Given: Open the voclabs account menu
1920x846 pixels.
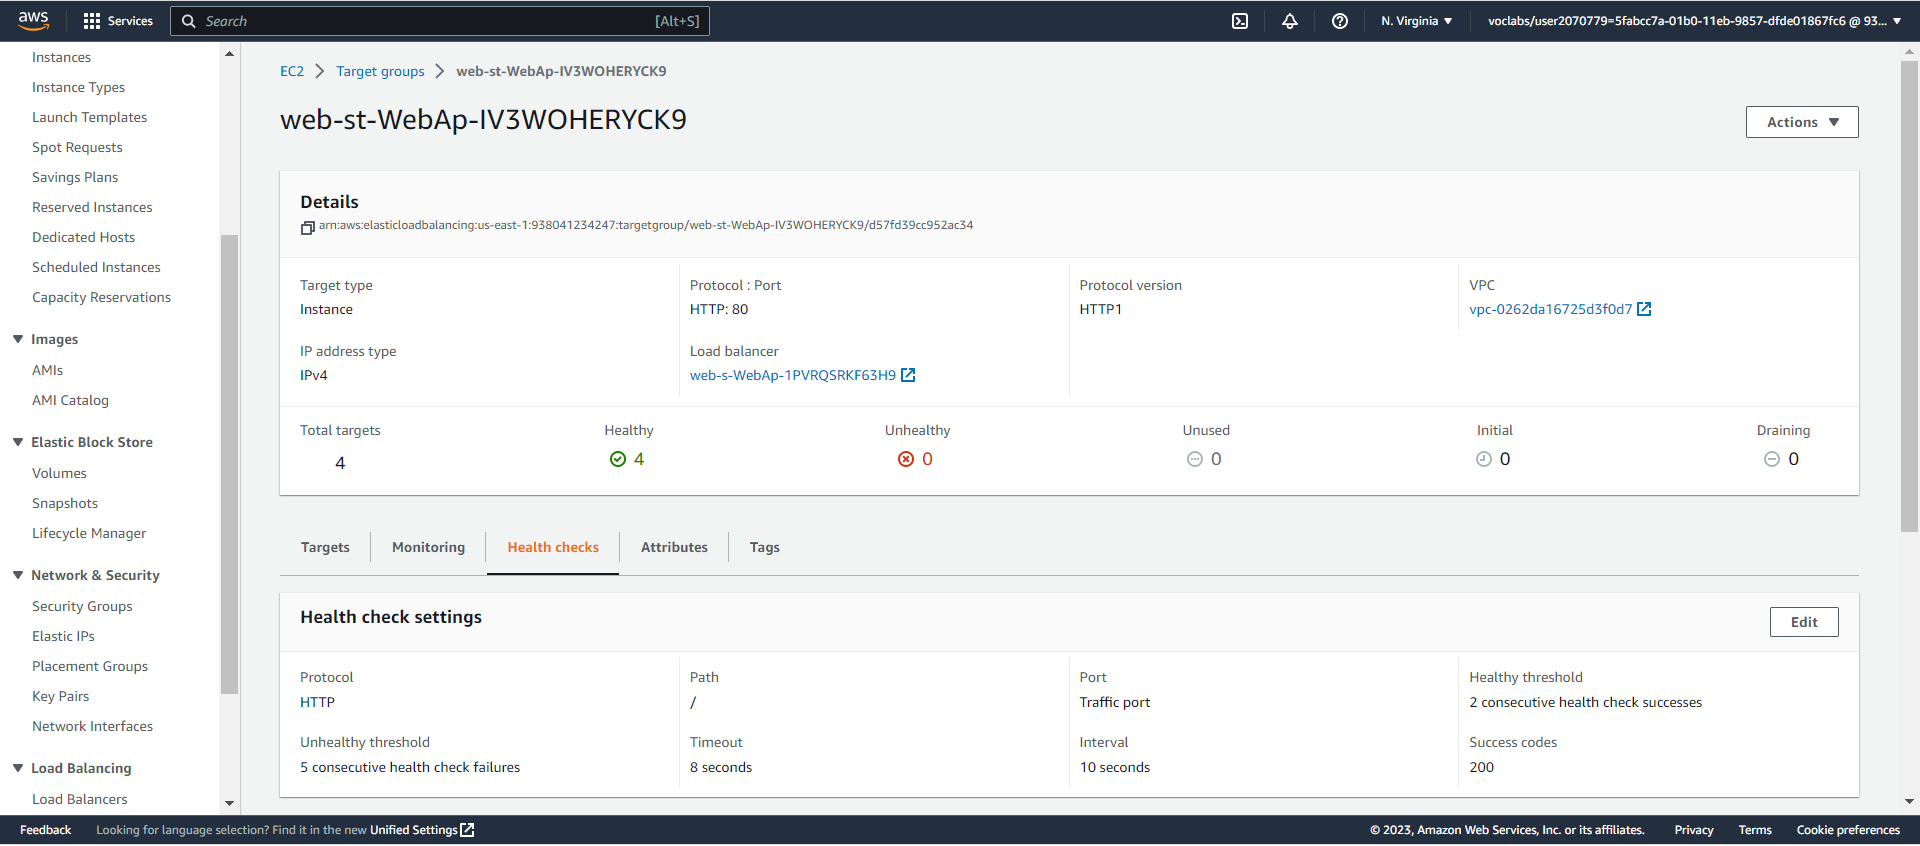Looking at the screenshot, I should [1694, 21].
